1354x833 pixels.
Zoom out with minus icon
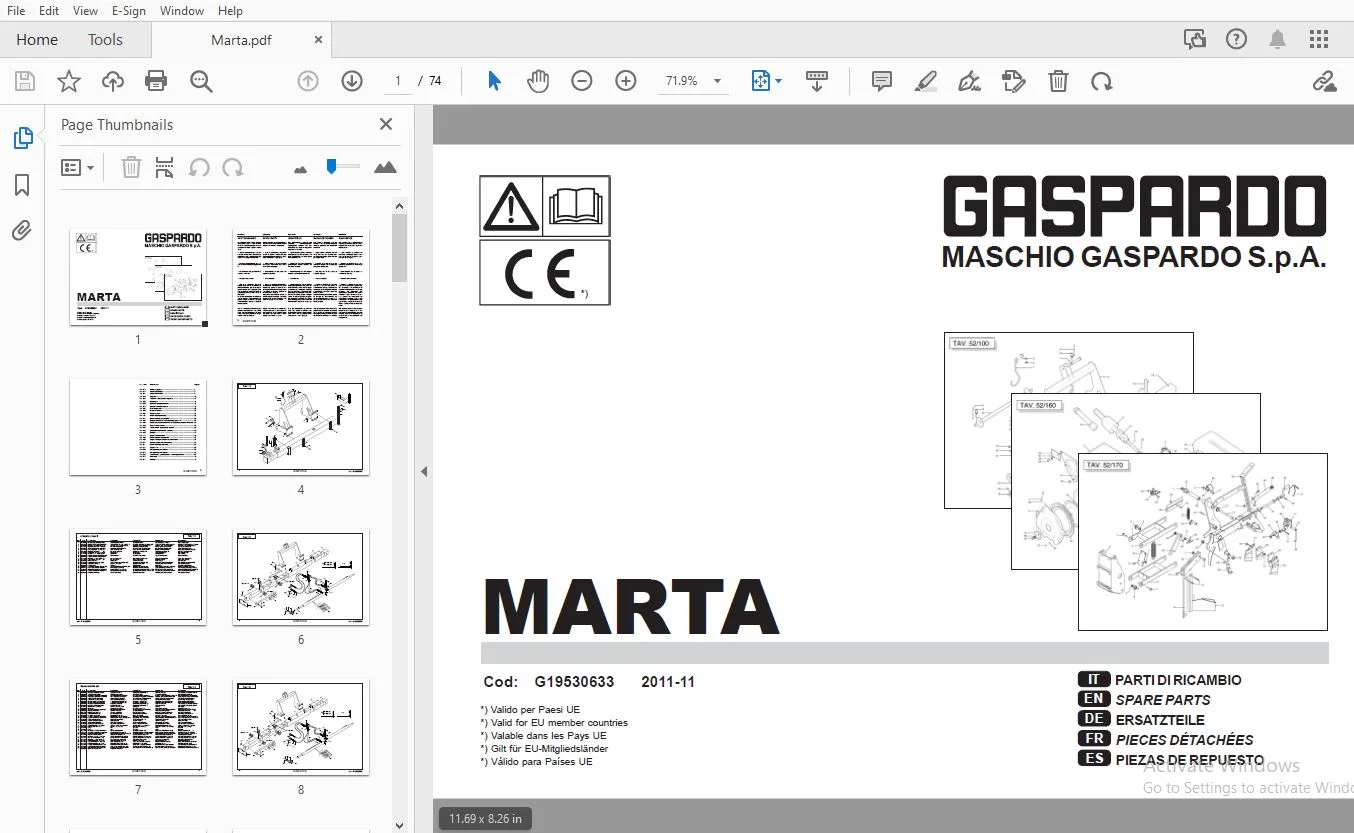(582, 81)
